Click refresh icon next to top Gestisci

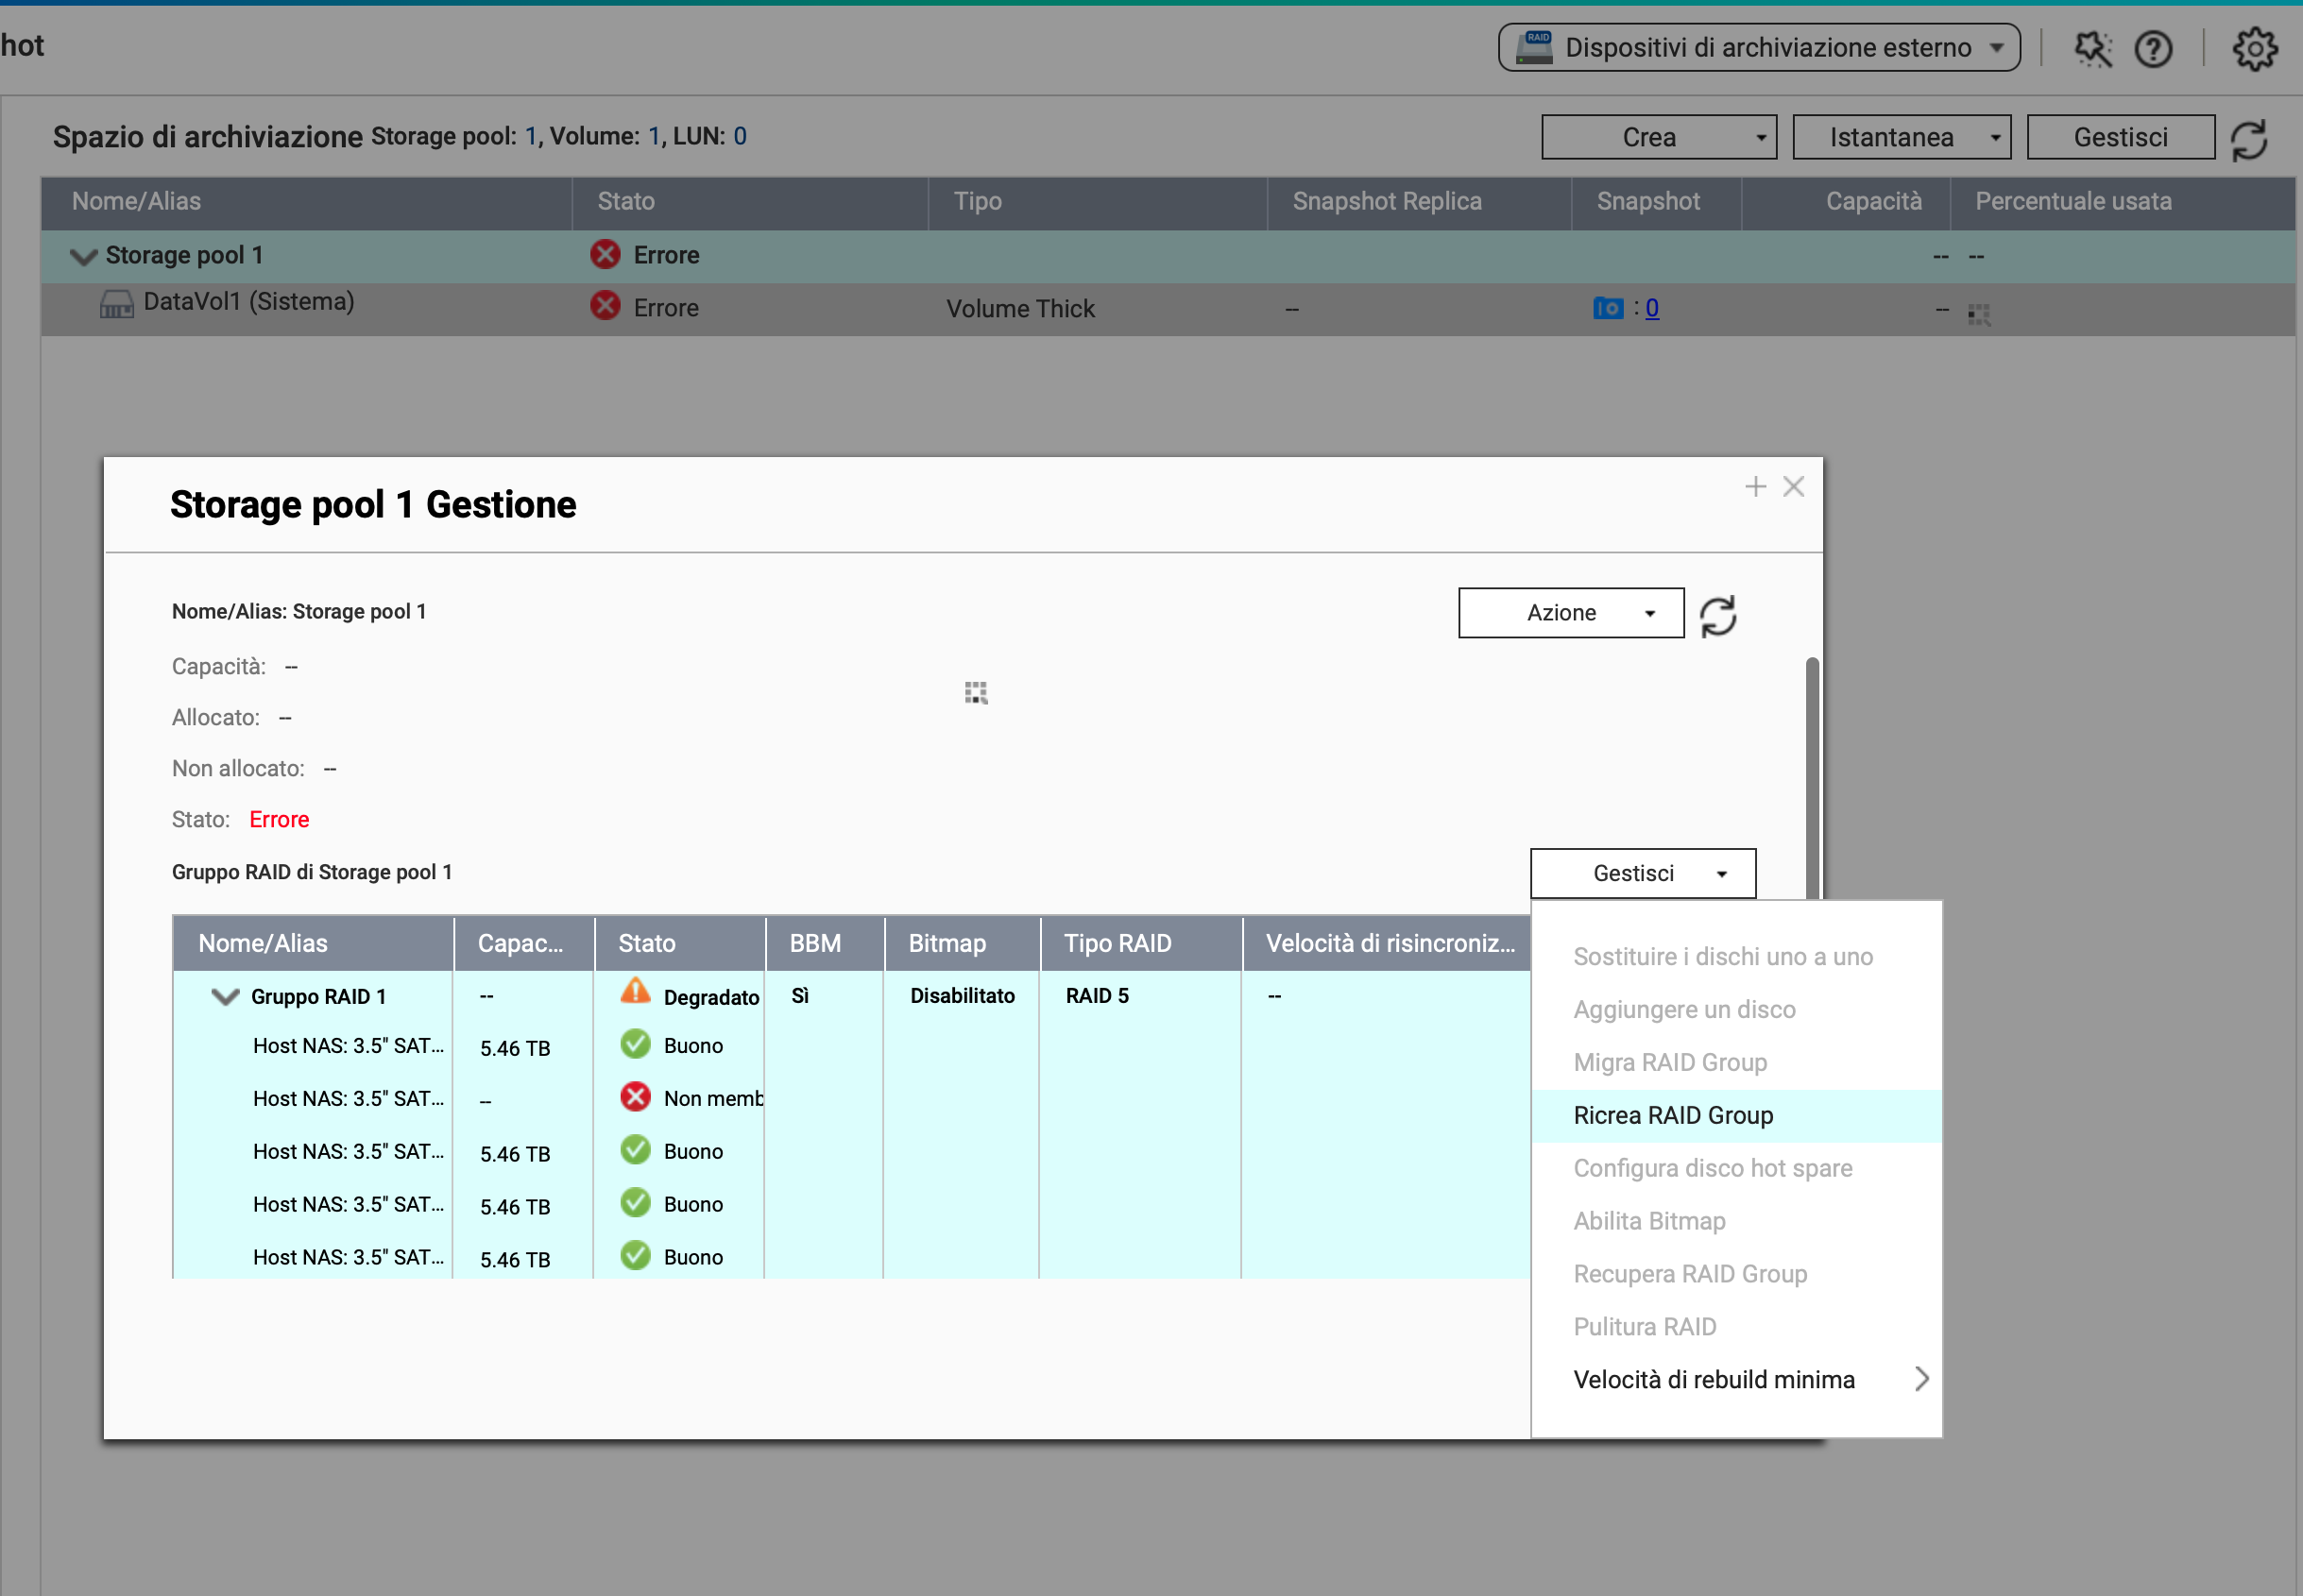coord(2248,140)
